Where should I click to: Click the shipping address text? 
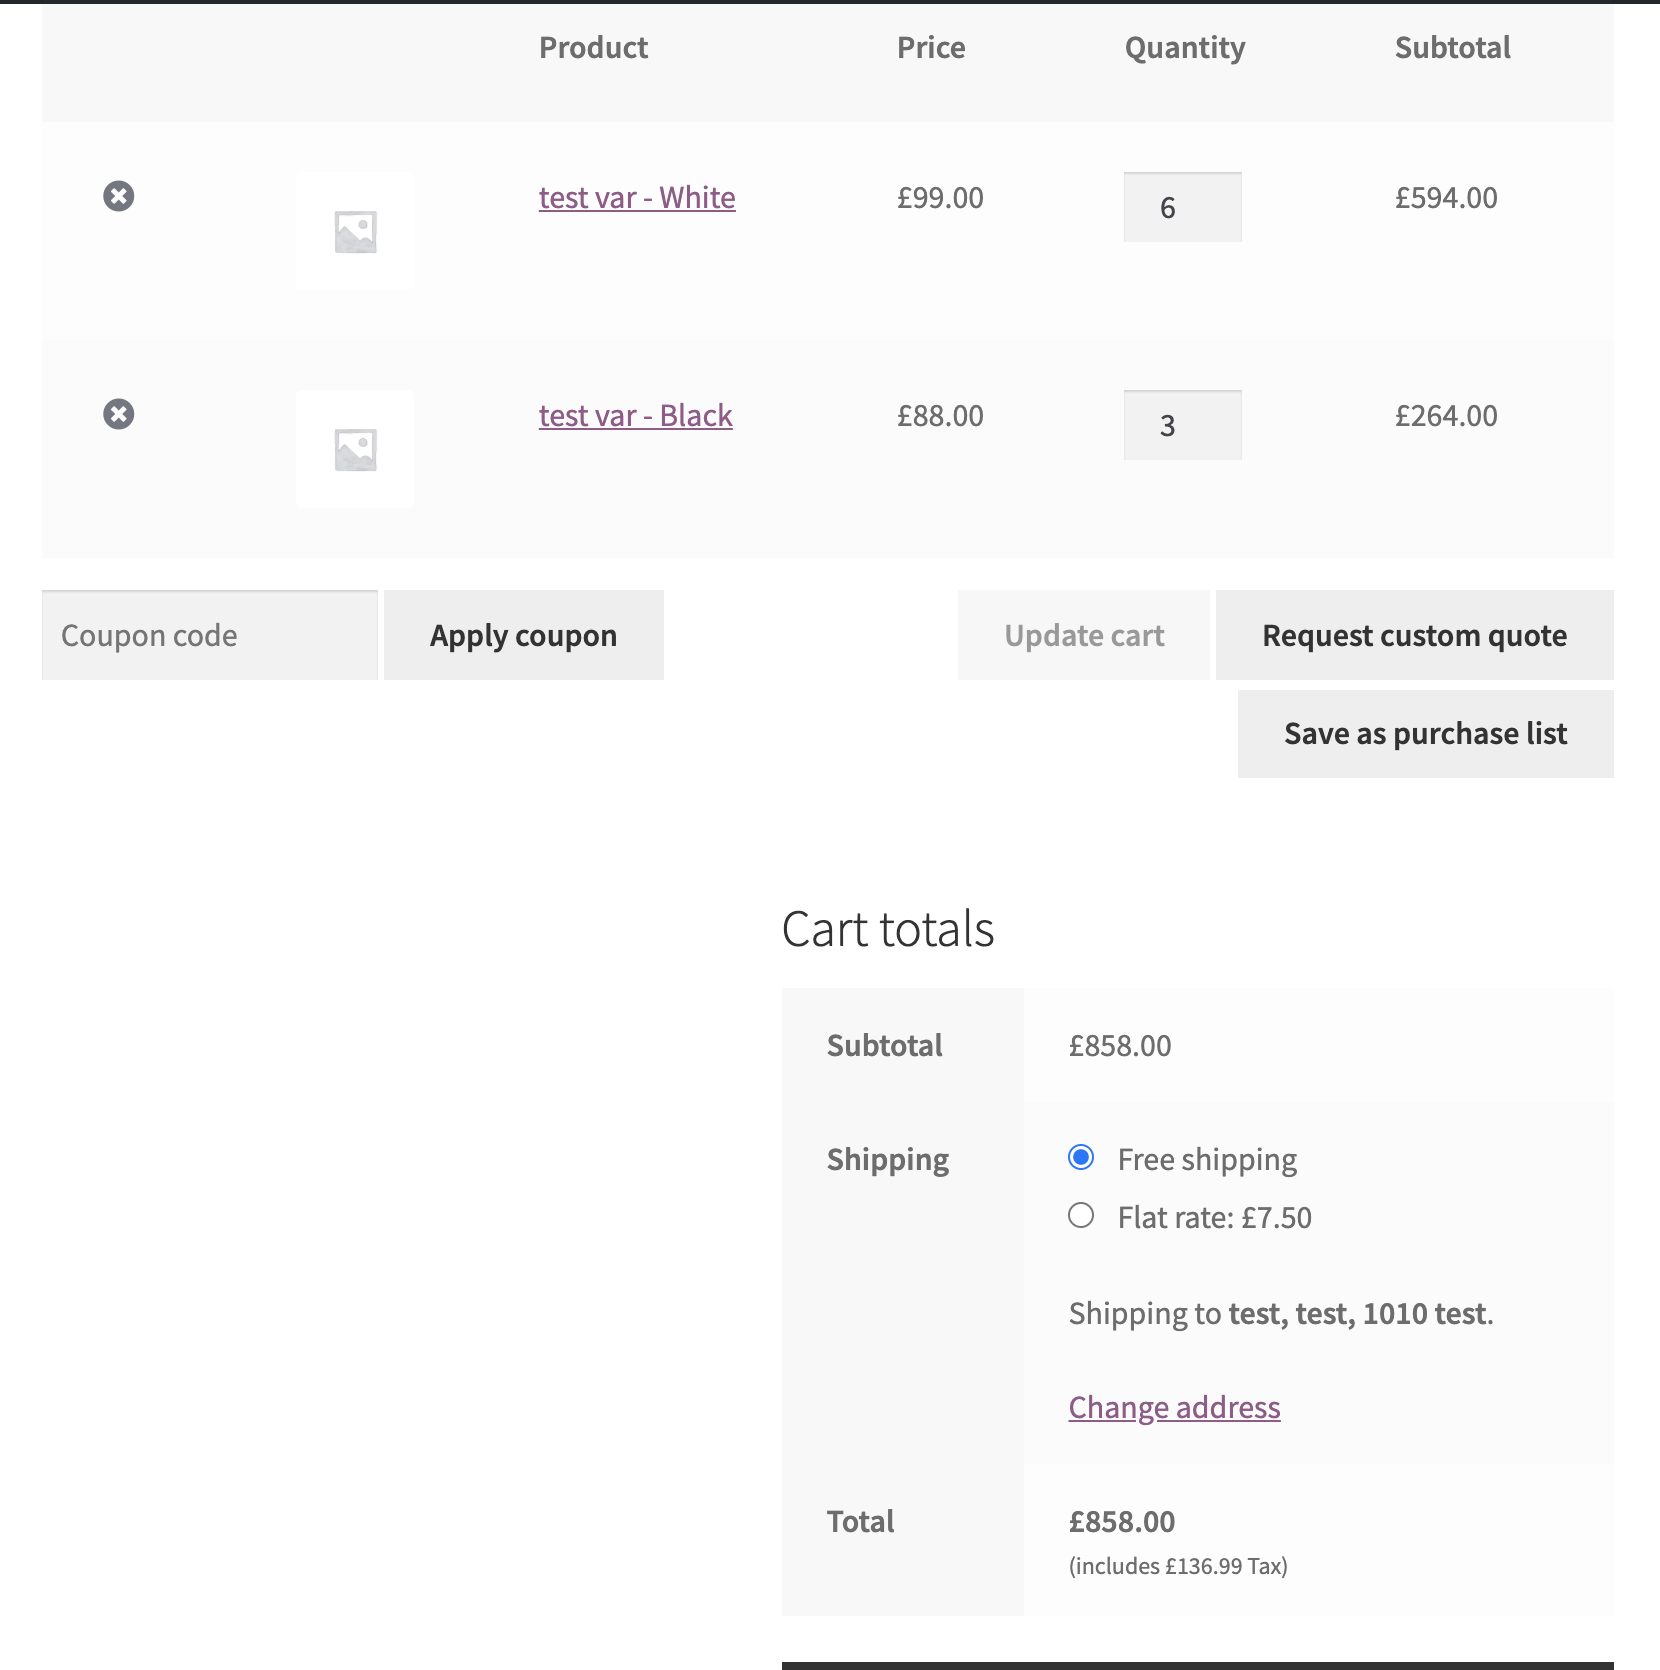pyautogui.click(x=1281, y=1314)
